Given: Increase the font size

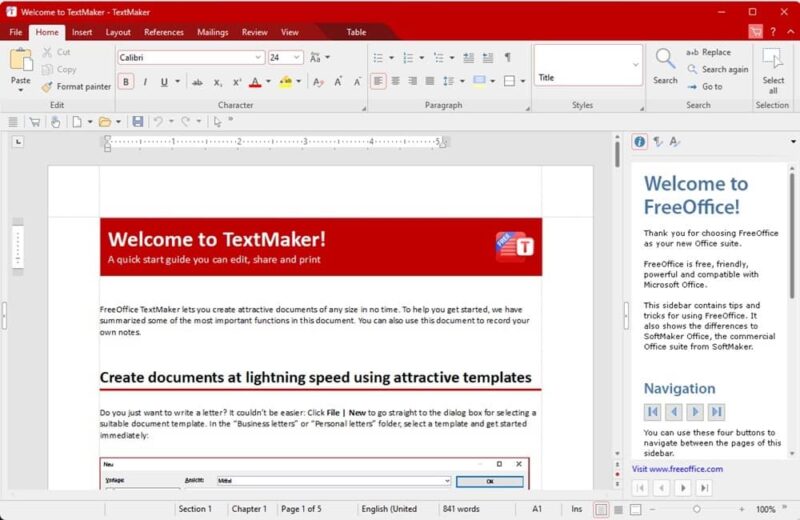Looking at the screenshot, I should click(338, 82).
